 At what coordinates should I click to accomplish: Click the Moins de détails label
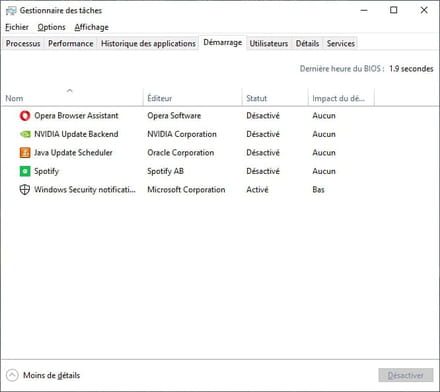coord(52,375)
